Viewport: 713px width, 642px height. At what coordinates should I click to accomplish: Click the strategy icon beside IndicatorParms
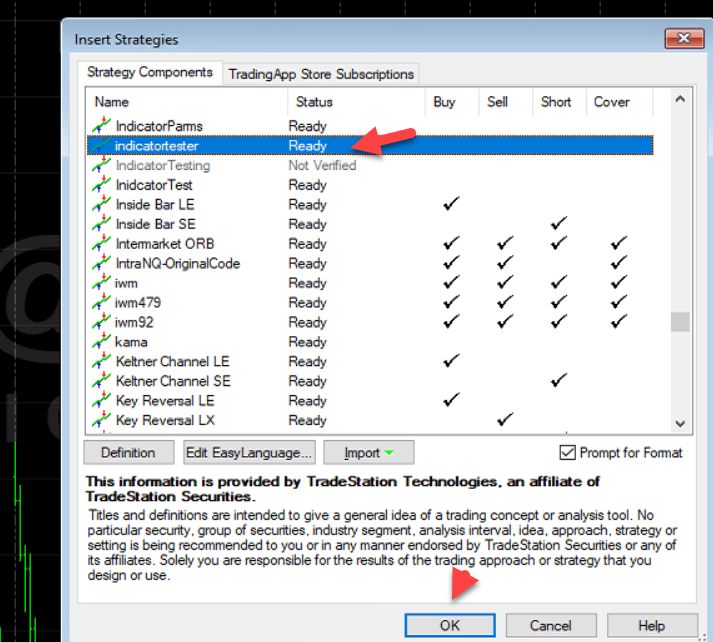100,126
